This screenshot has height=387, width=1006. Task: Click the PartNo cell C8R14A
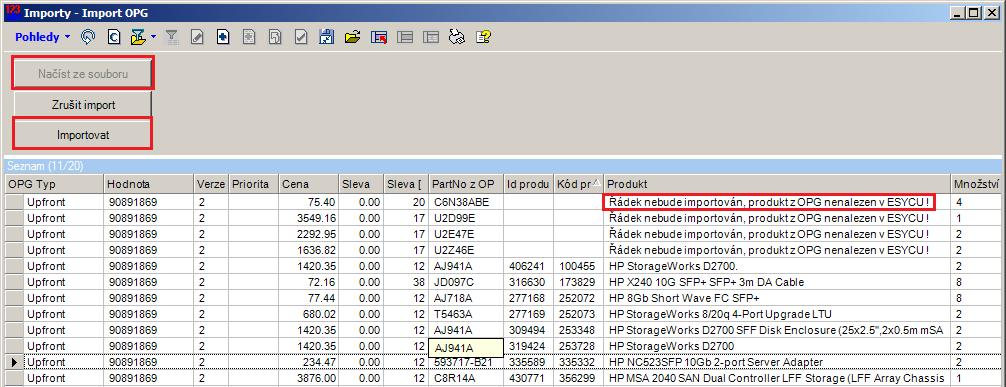(466, 379)
